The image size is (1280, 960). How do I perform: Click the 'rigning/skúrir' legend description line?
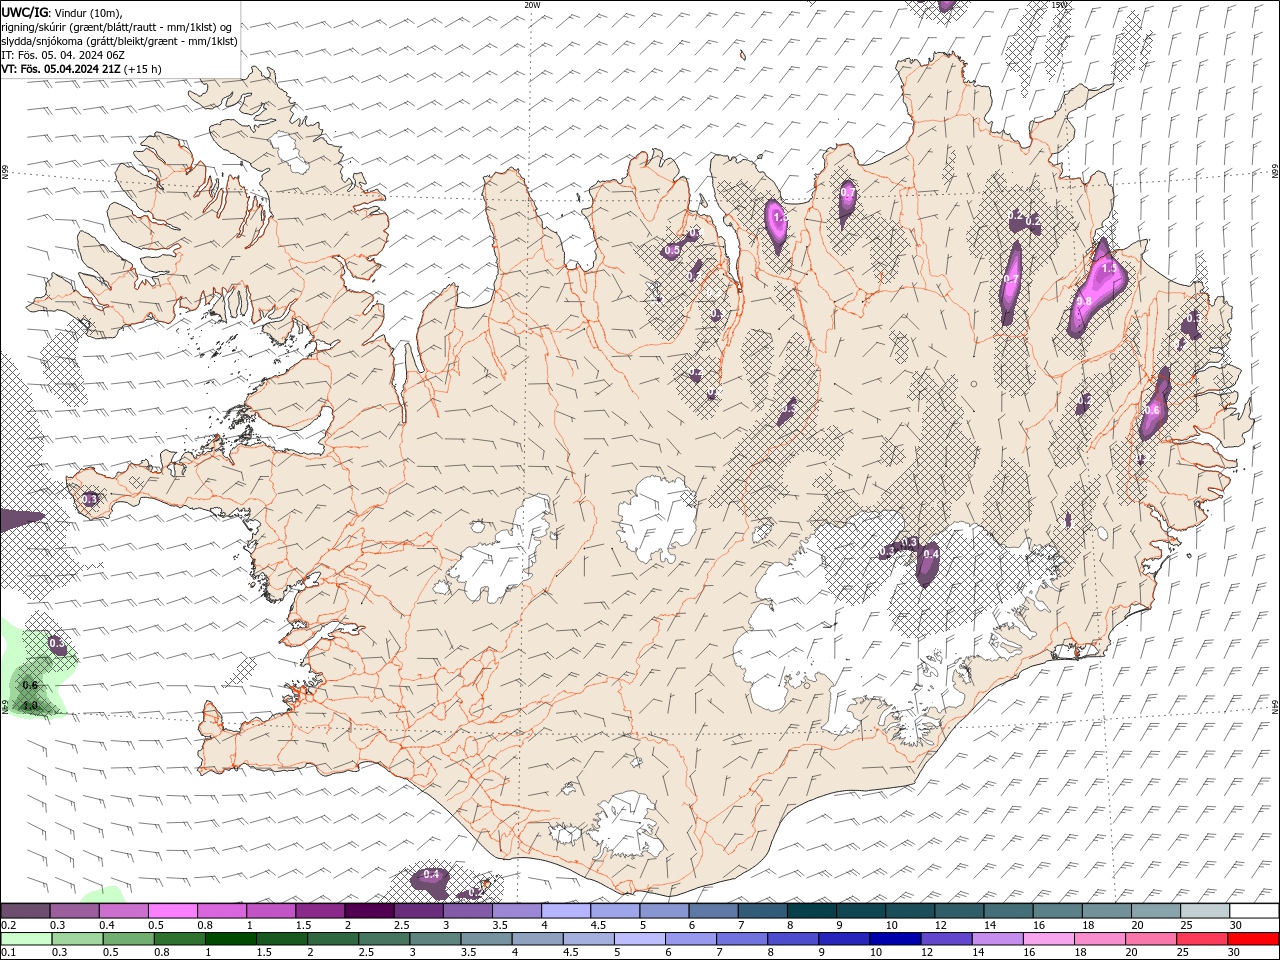118,27
